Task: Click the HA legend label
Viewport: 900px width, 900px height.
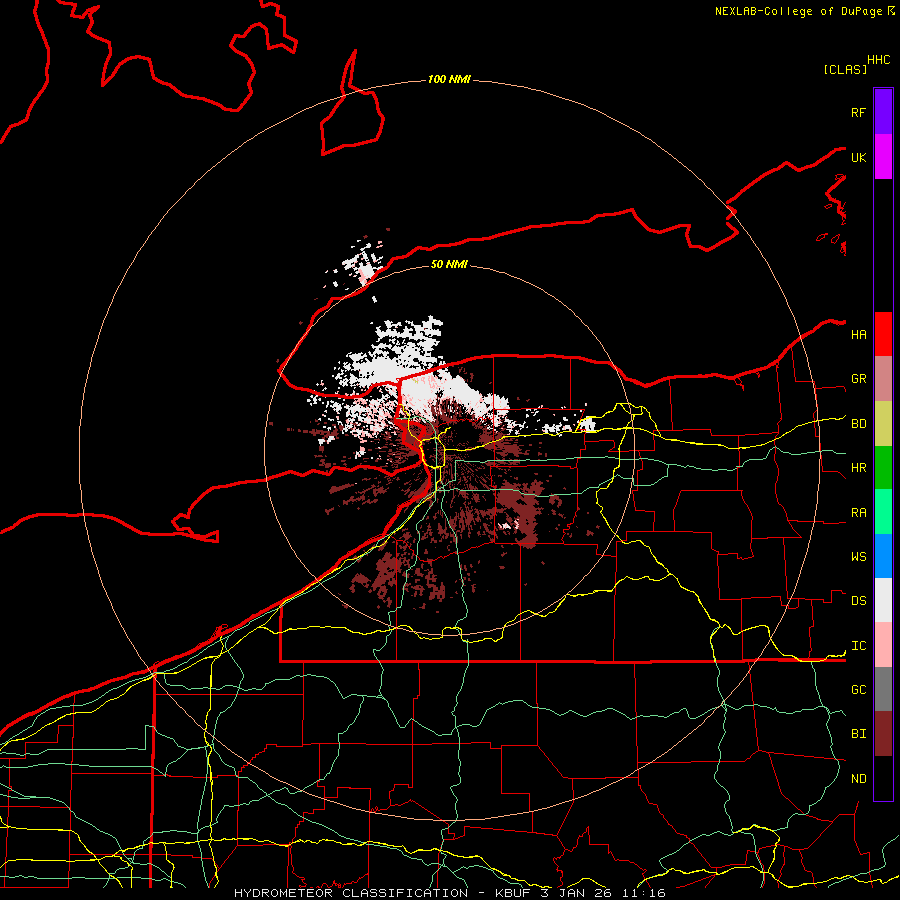Action: 858,335
